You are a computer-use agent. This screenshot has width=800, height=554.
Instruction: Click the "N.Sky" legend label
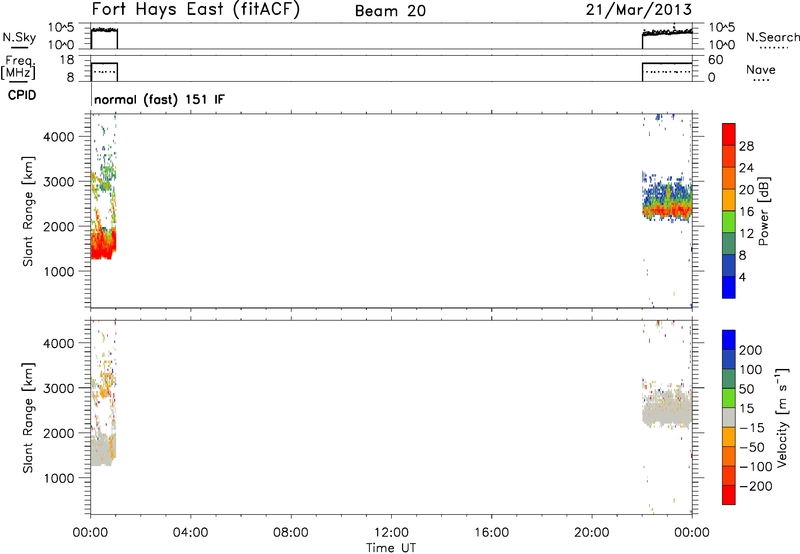(19, 37)
